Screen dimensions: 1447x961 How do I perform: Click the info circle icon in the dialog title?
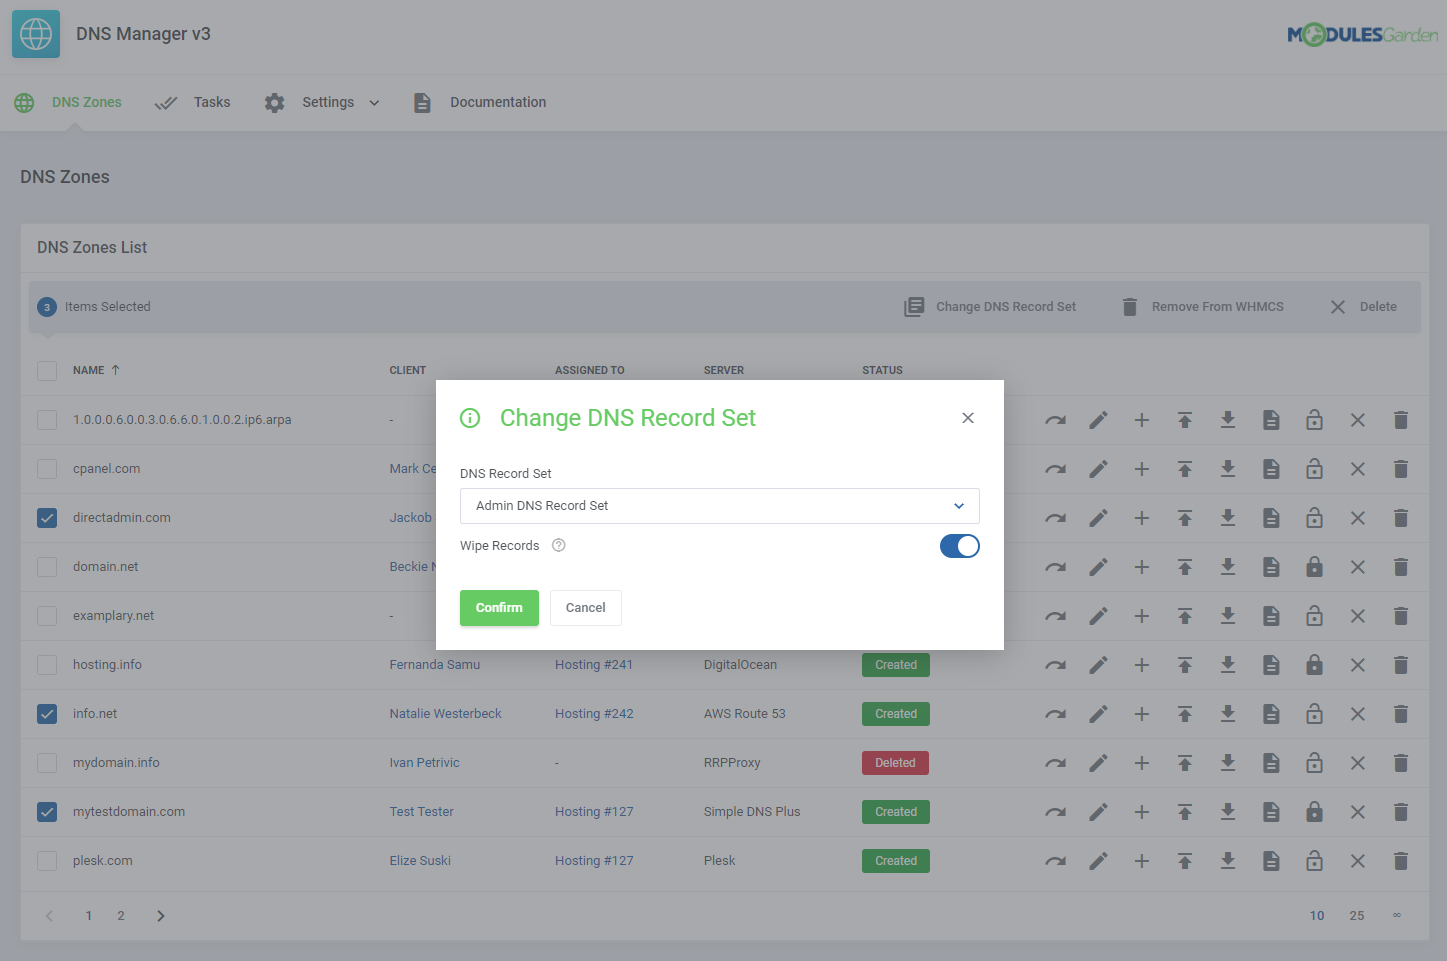pos(470,418)
